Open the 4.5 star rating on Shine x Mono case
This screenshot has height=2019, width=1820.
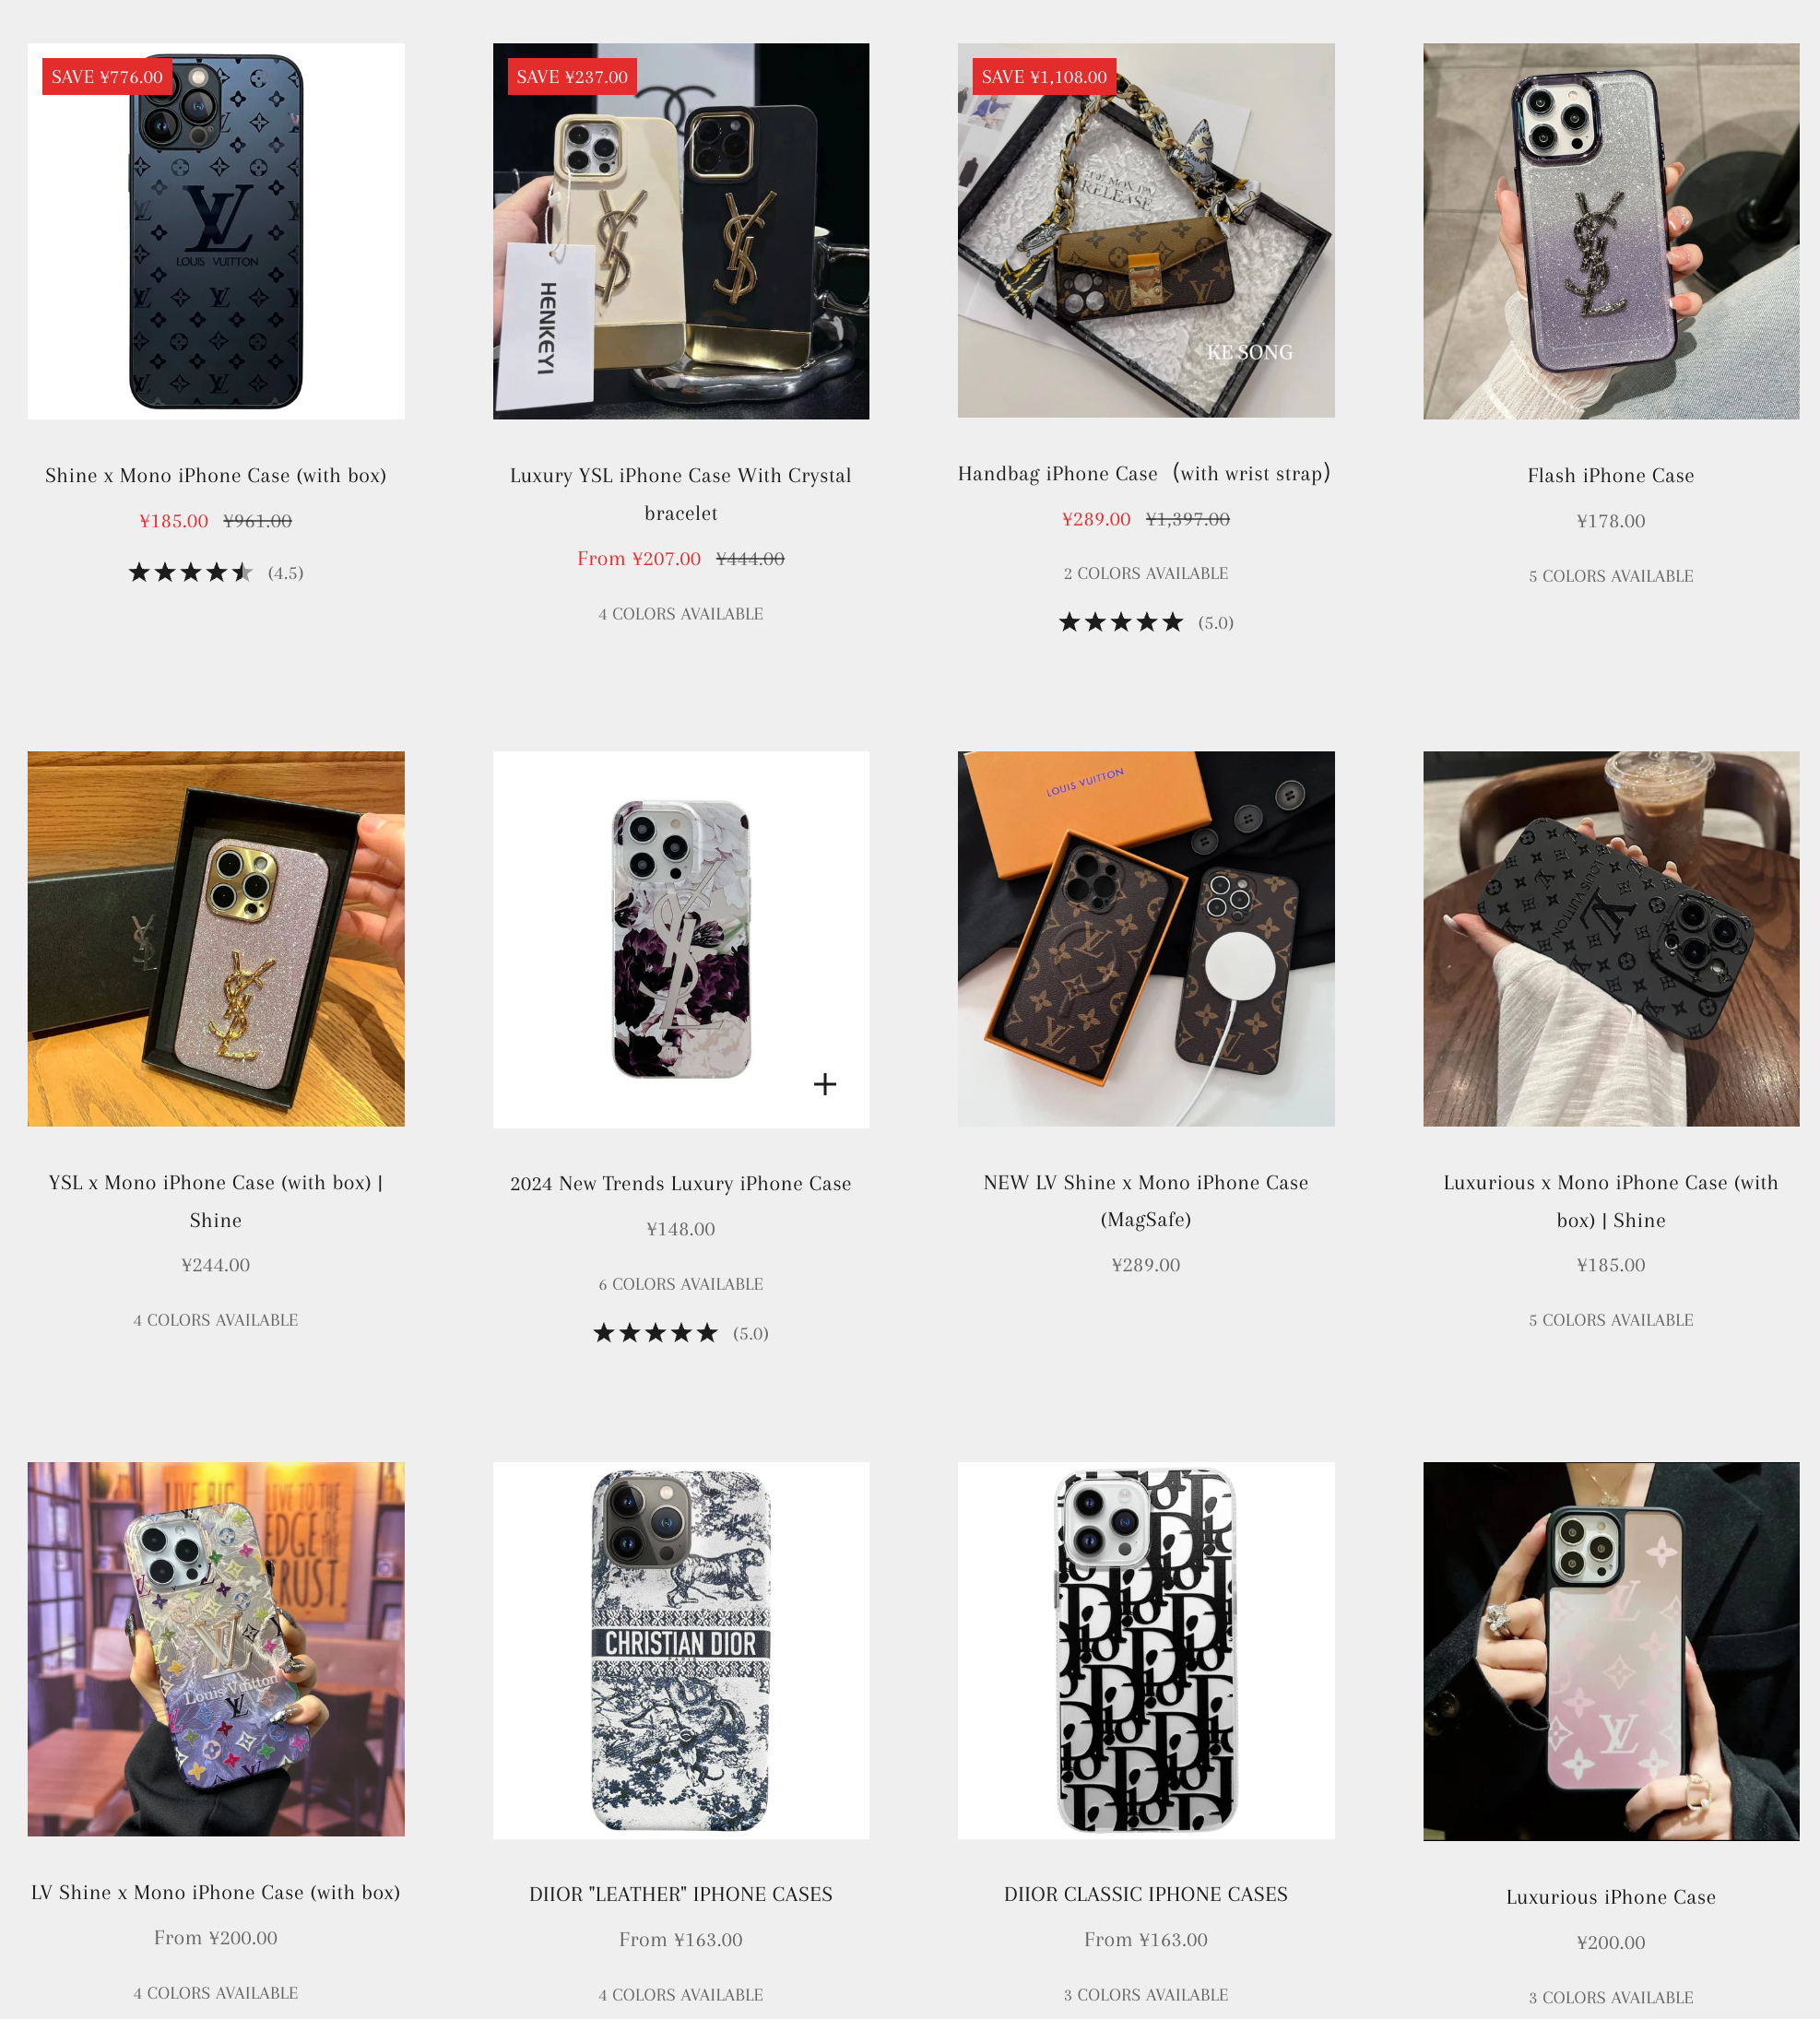pyautogui.click(x=216, y=573)
